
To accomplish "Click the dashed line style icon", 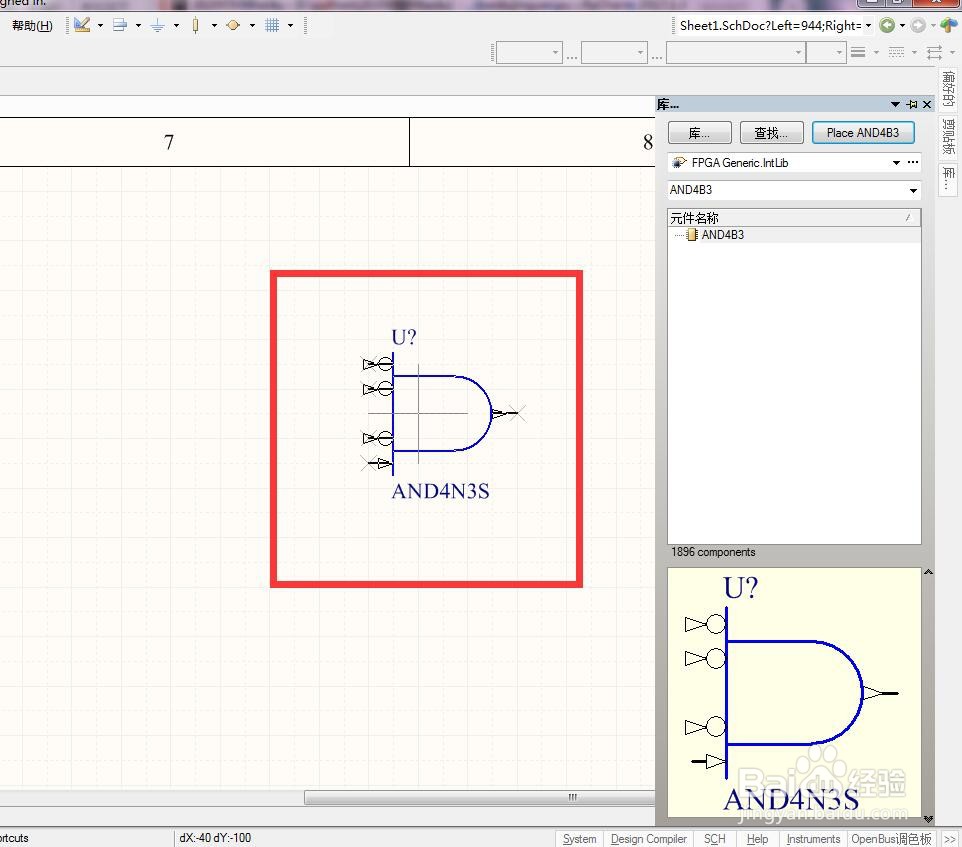I will click(896, 53).
